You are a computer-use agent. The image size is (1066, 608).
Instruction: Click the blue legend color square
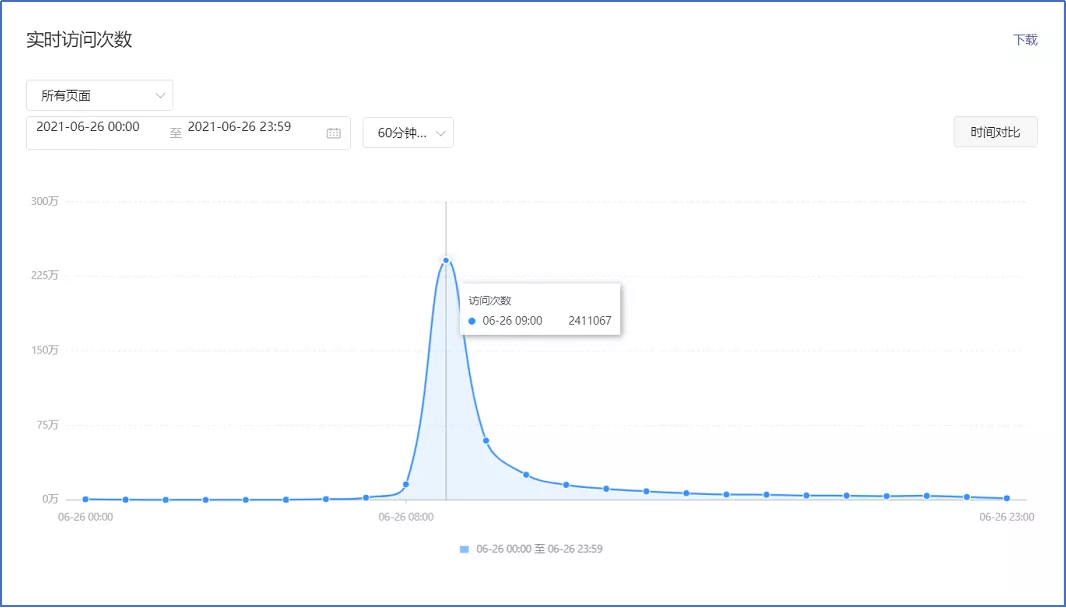(465, 549)
